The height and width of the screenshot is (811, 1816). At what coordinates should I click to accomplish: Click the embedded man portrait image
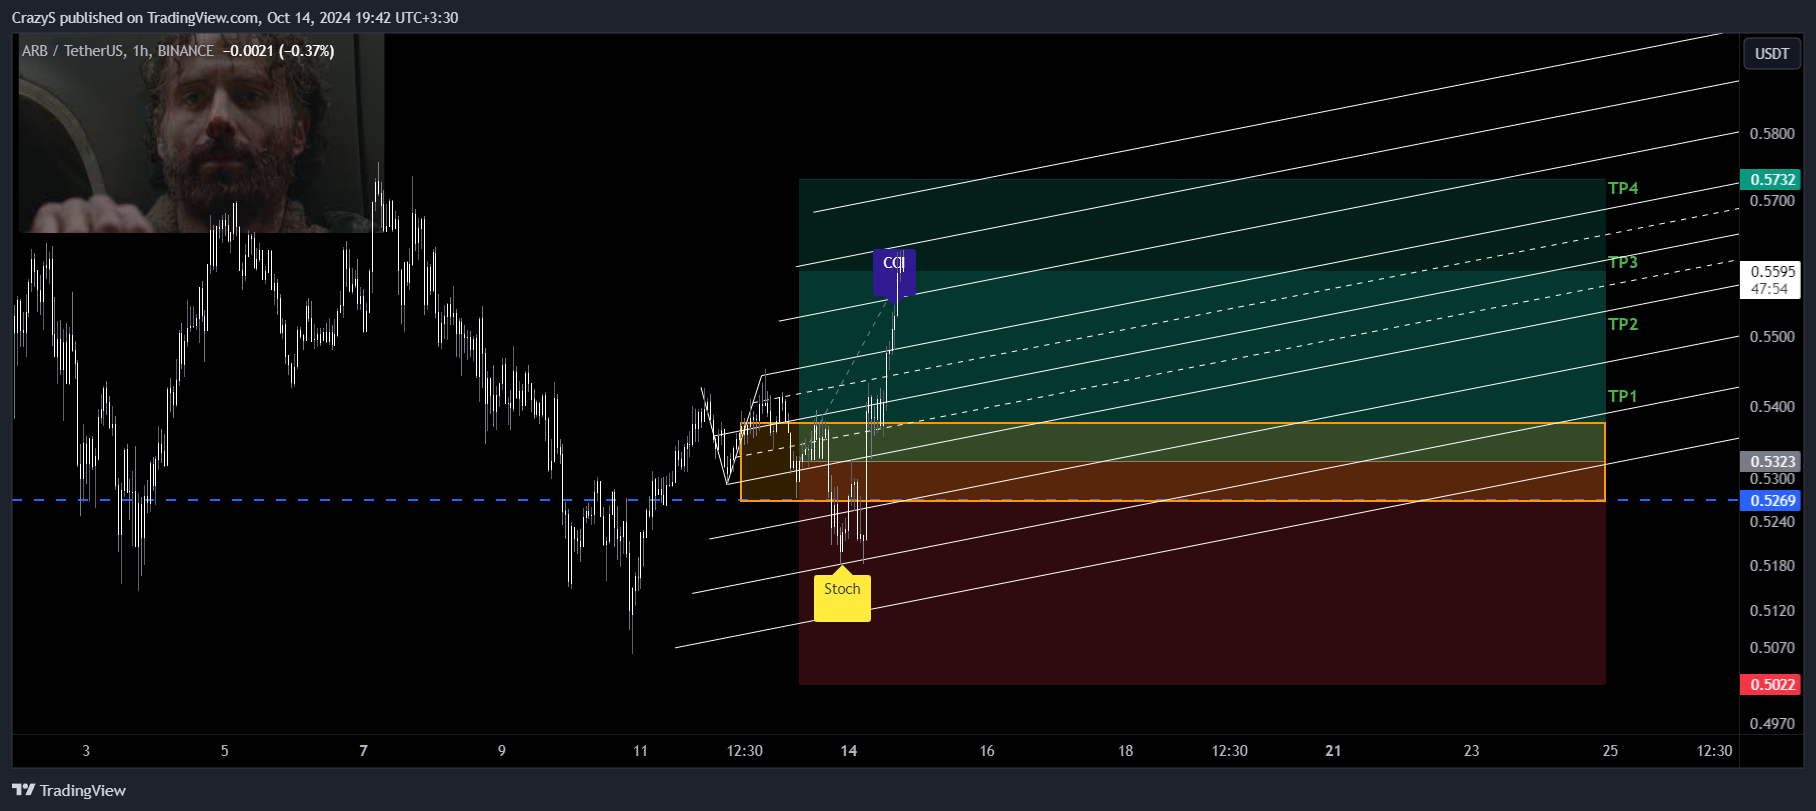pyautogui.click(x=201, y=133)
